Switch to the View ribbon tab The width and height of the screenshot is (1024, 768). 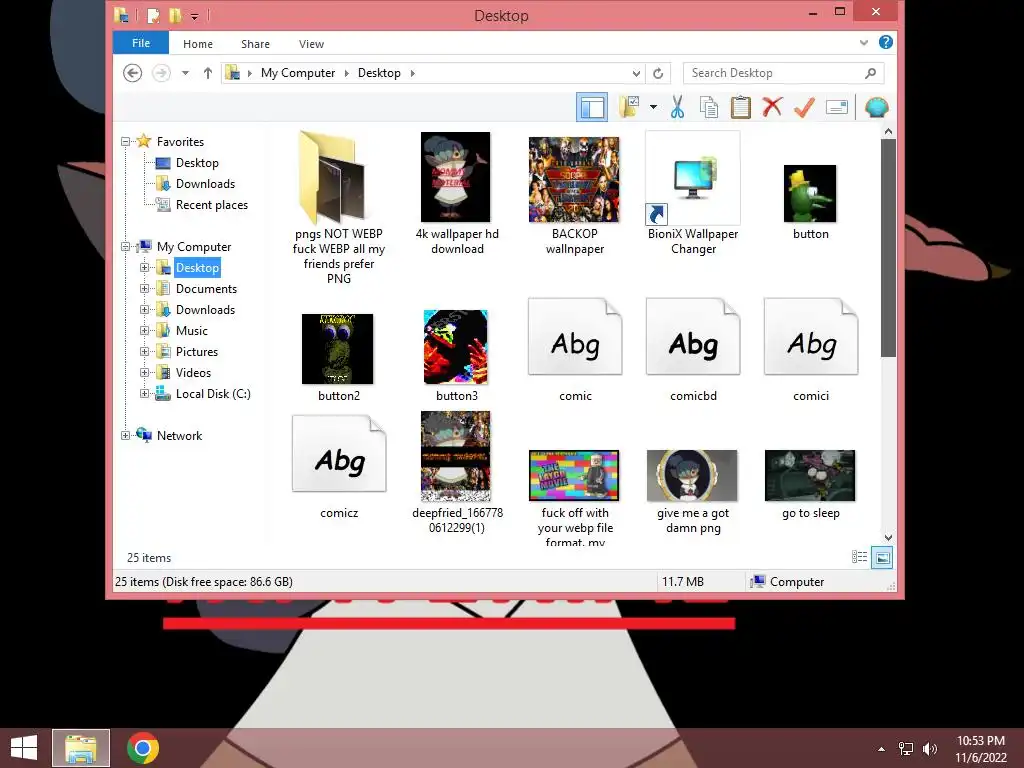click(312, 44)
